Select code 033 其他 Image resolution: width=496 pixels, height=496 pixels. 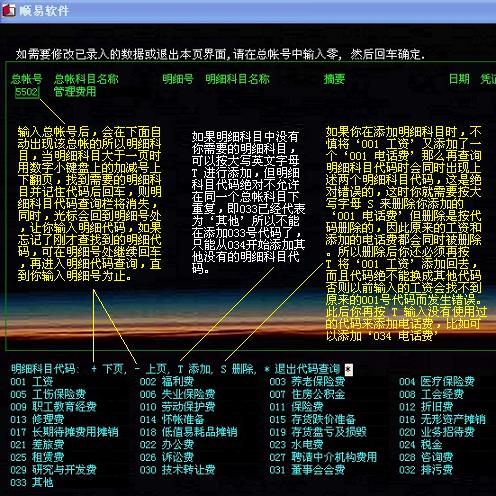[32, 482]
